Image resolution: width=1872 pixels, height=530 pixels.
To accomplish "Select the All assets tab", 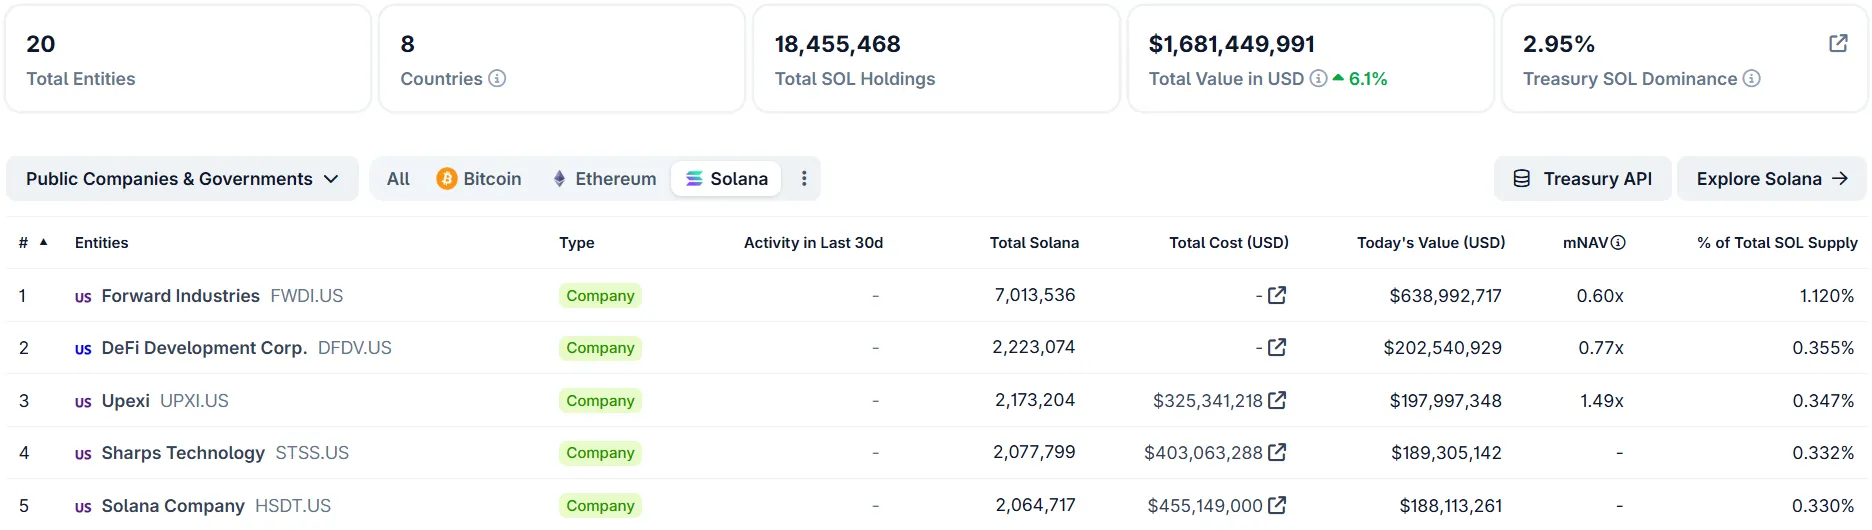I will (x=398, y=178).
